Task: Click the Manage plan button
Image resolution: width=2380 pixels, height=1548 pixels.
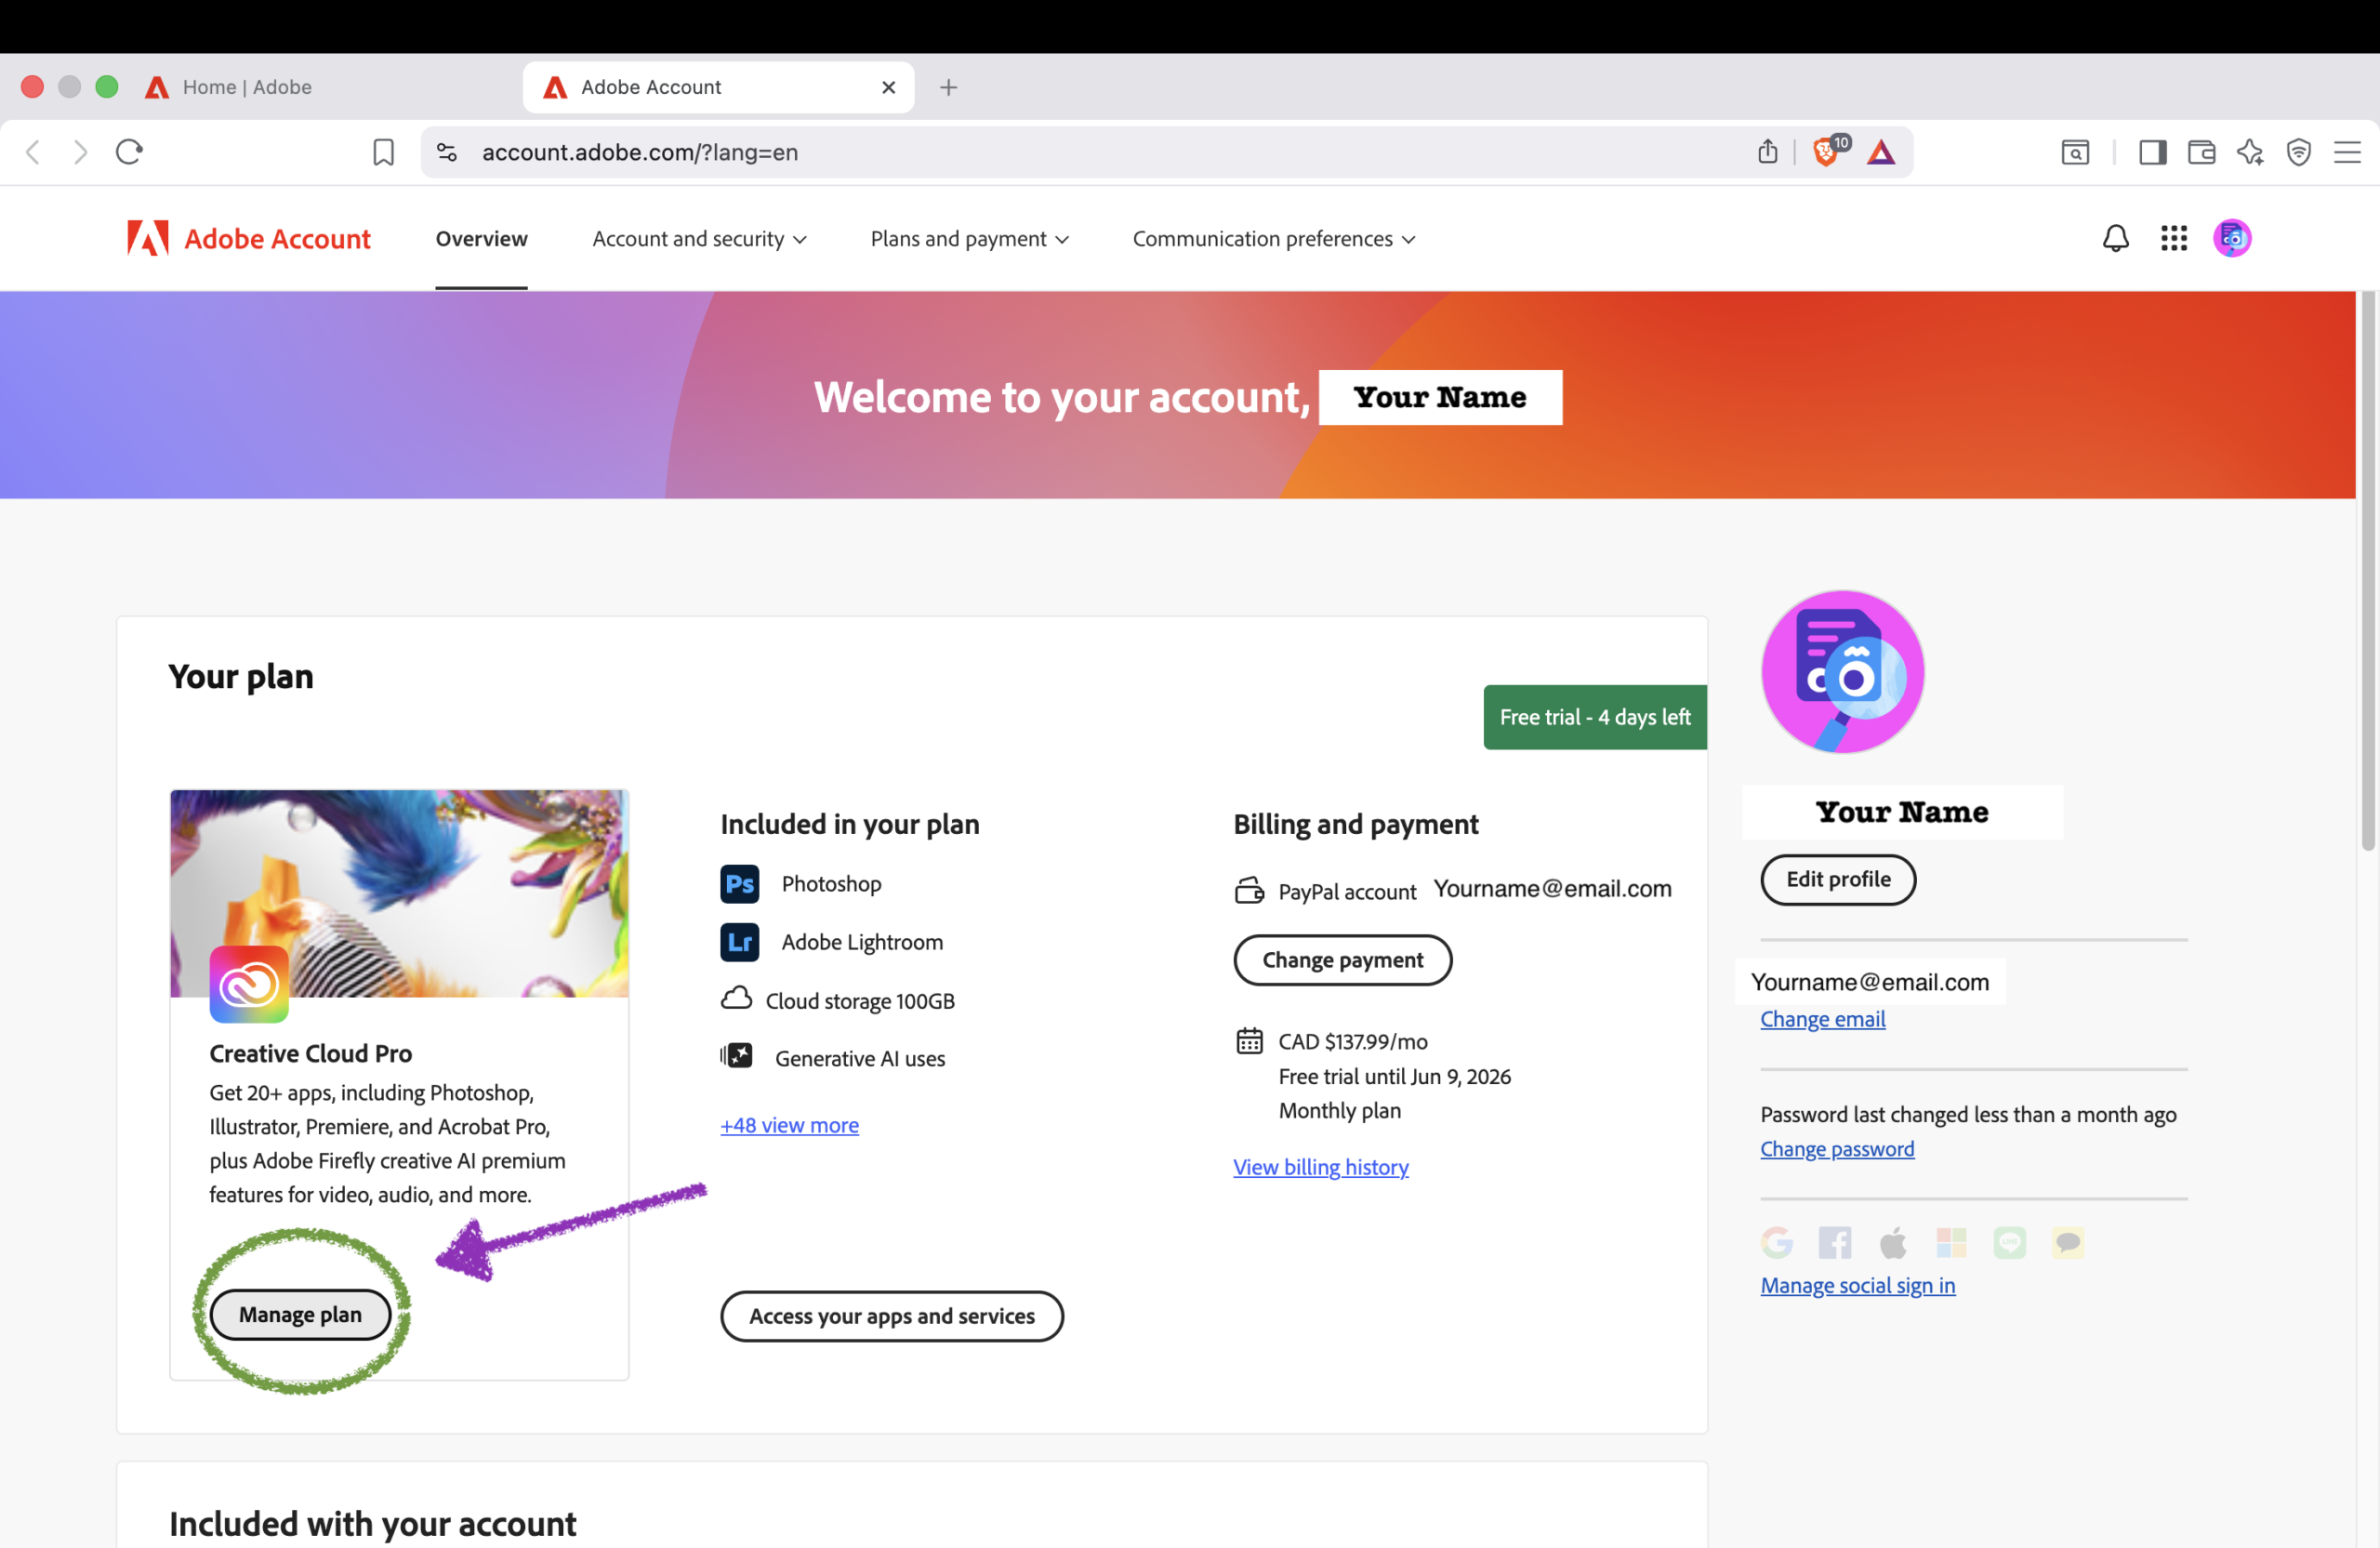Action: coord(300,1315)
